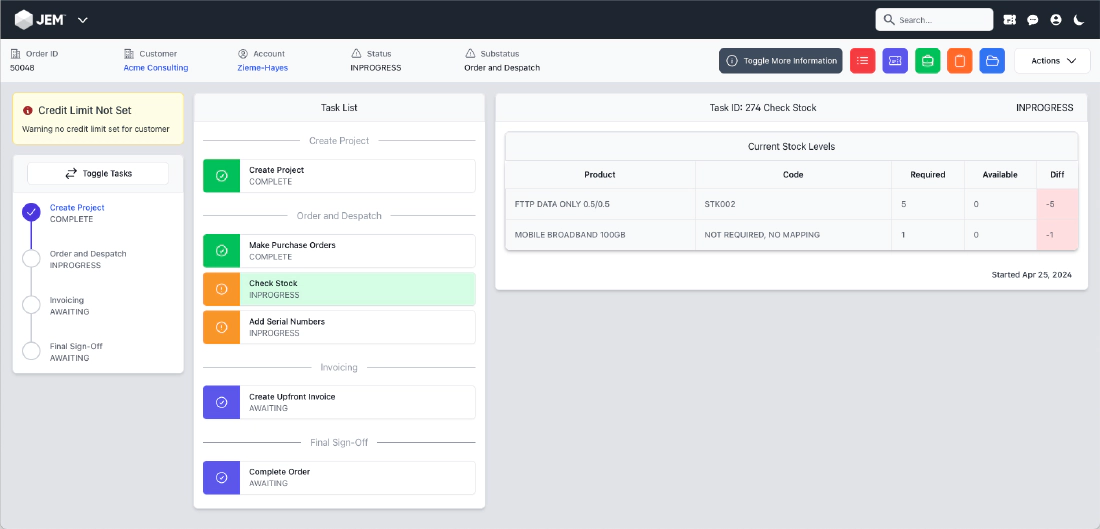The width and height of the screenshot is (1100, 529).
Task: Click the Code column header
Action: tap(793, 175)
